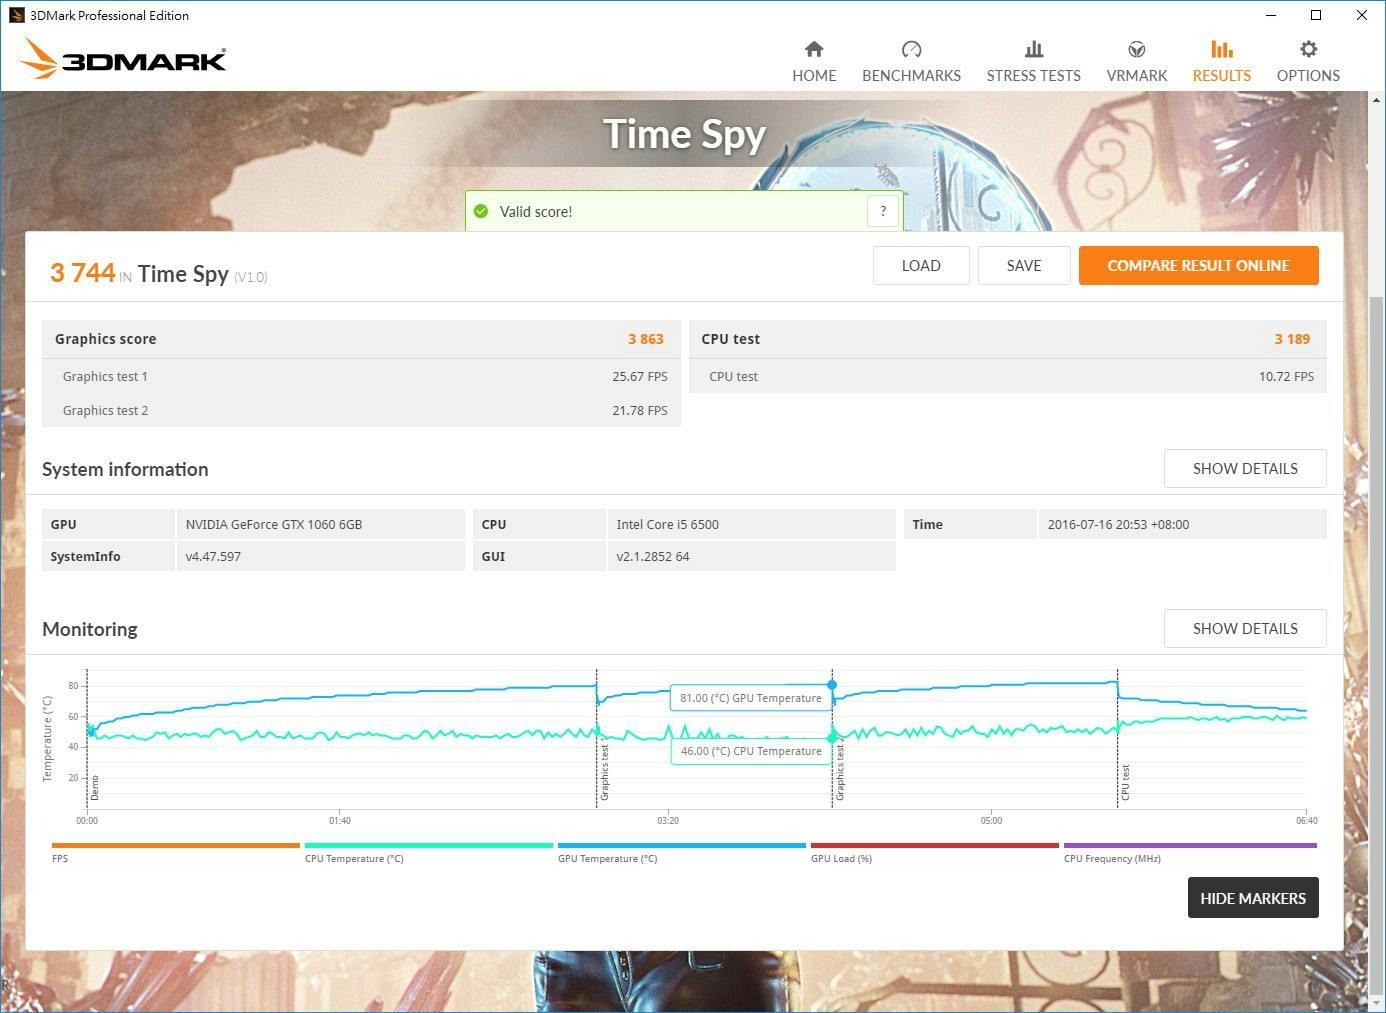Go to HOME tab label
The image size is (1386, 1013).
pyautogui.click(x=814, y=76)
